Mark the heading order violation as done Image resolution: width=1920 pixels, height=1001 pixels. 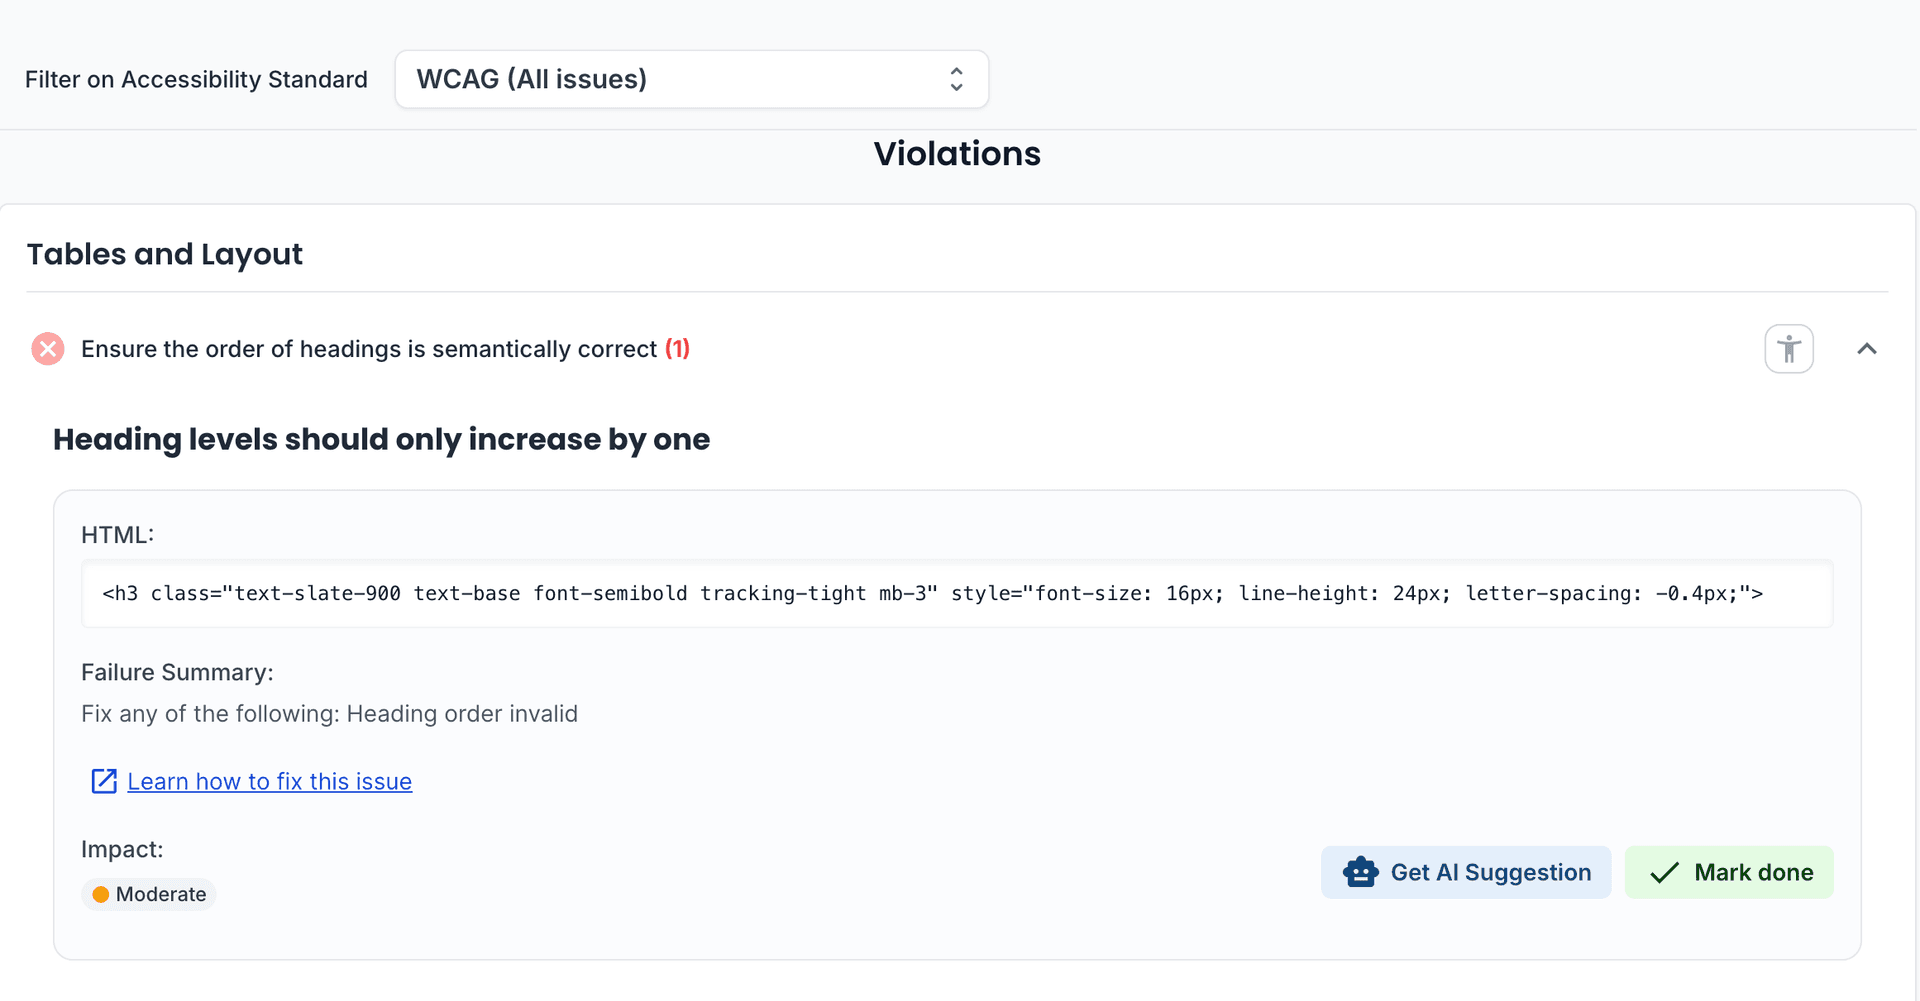tap(1728, 872)
